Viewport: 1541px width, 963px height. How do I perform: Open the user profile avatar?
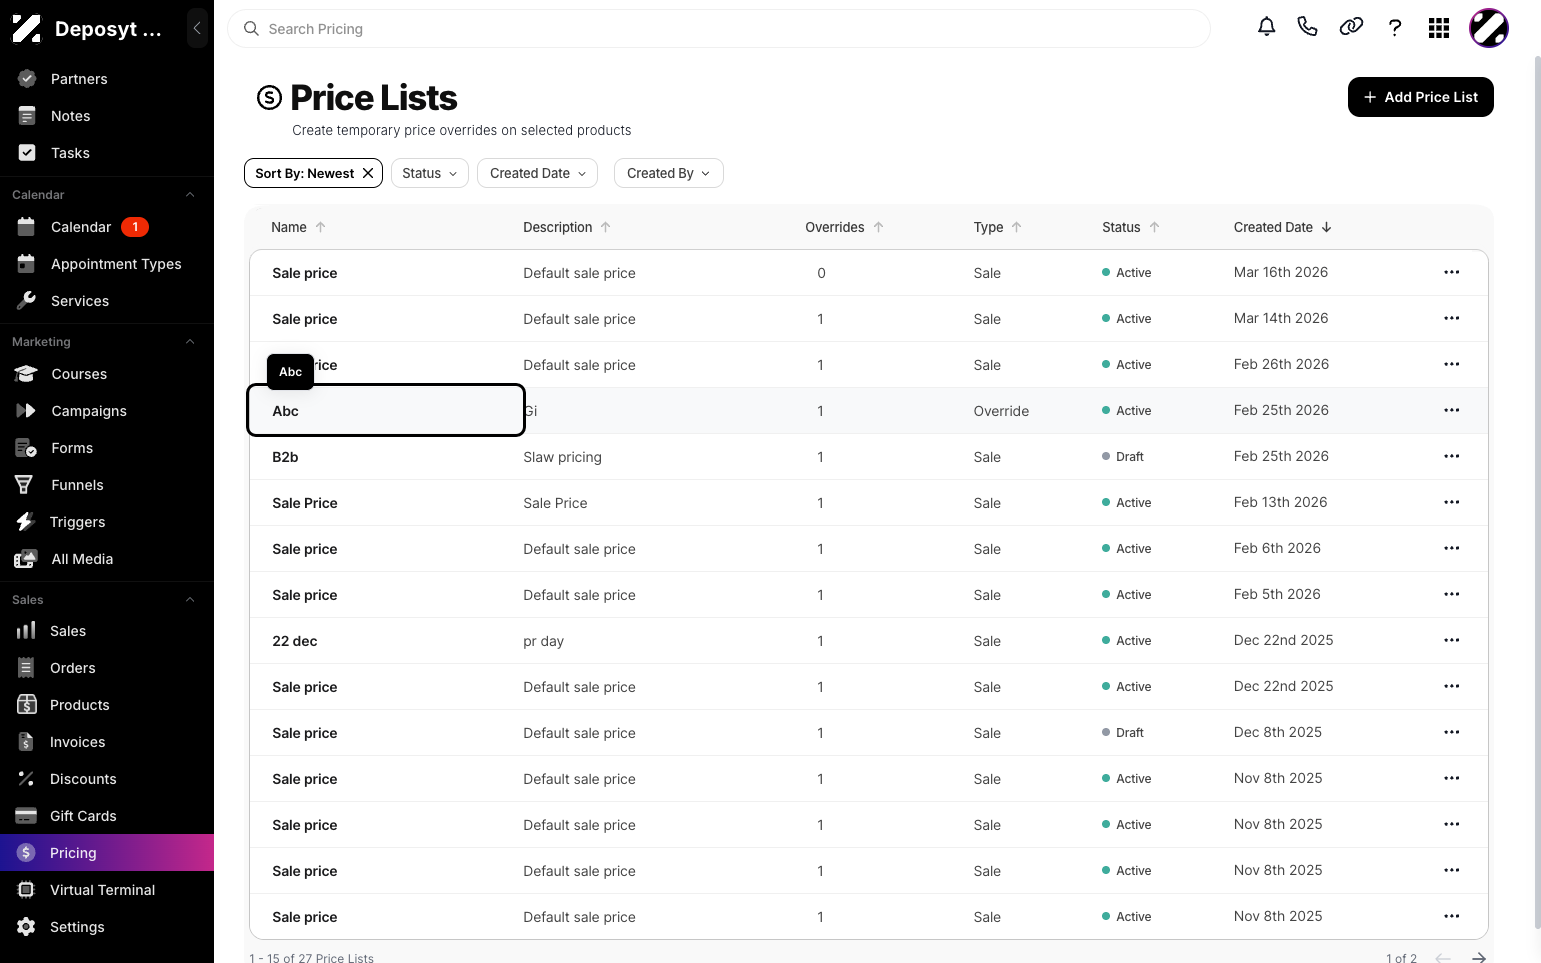1489,28
